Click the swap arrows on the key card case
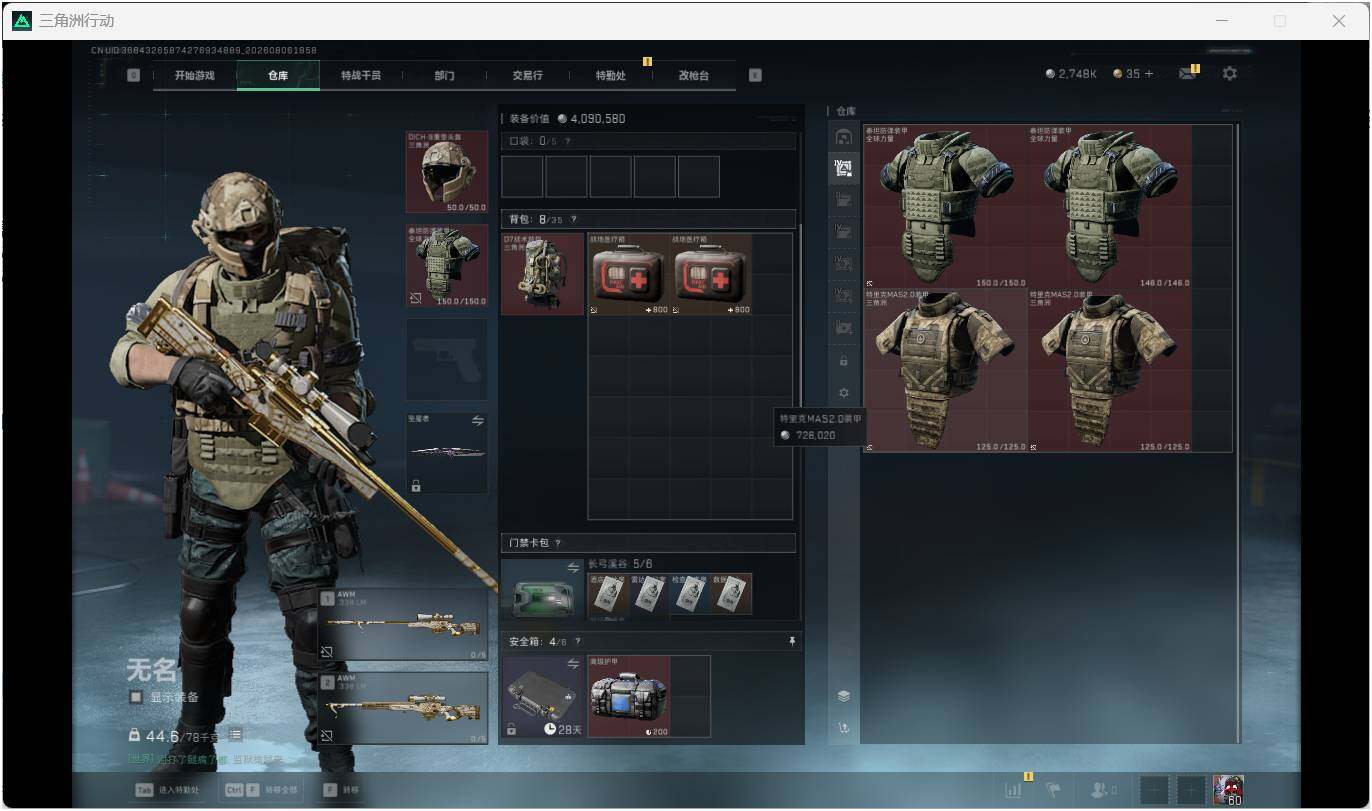This screenshot has width=1372, height=811. [573, 567]
